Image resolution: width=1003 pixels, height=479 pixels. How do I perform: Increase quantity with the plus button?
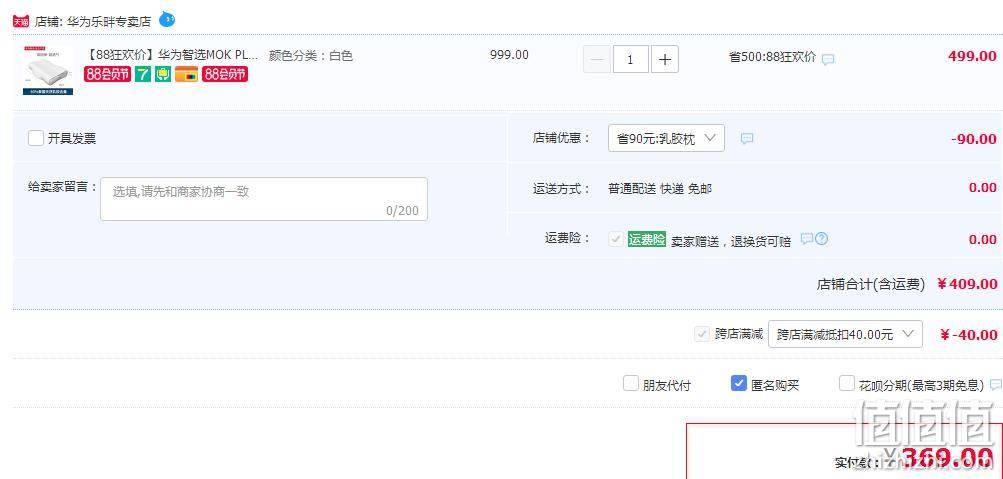(665, 59)
